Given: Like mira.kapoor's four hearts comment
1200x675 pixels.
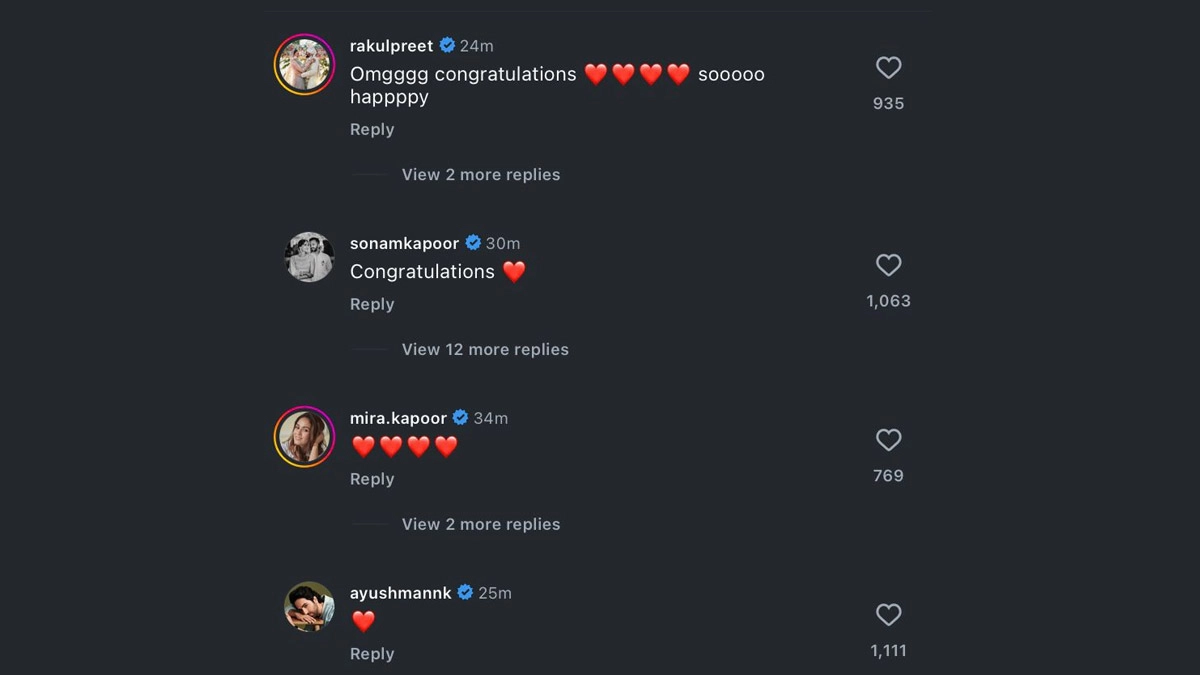Looking at the screenshot, I should pyautogui.click(x=888, y=440).
